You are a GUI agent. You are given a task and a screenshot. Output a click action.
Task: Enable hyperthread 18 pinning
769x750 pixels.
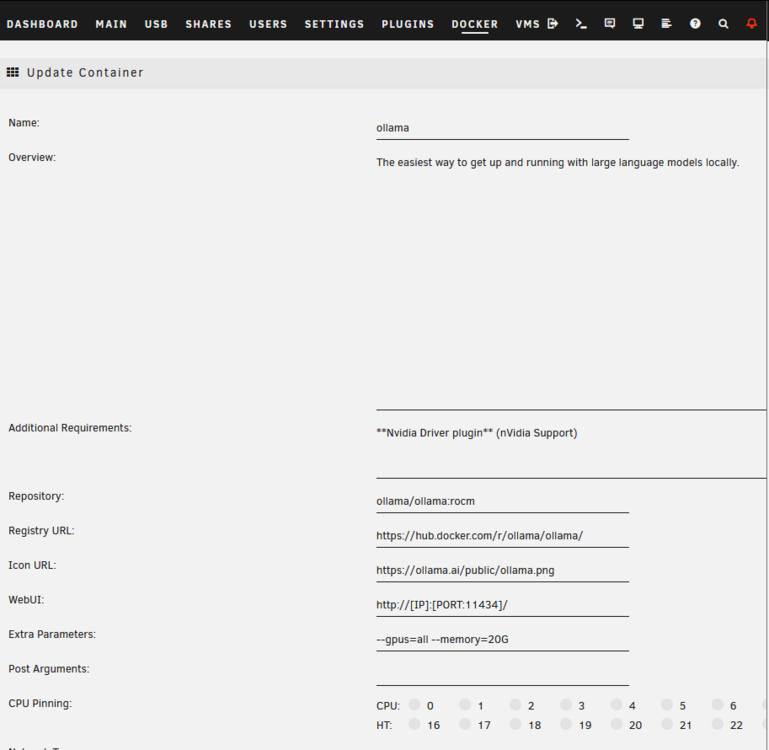click(x=515, y=724)
